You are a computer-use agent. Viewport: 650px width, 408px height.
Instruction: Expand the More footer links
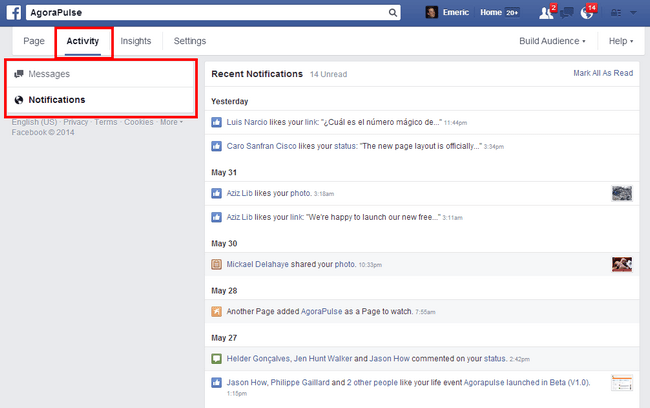[x=171, y=122]
